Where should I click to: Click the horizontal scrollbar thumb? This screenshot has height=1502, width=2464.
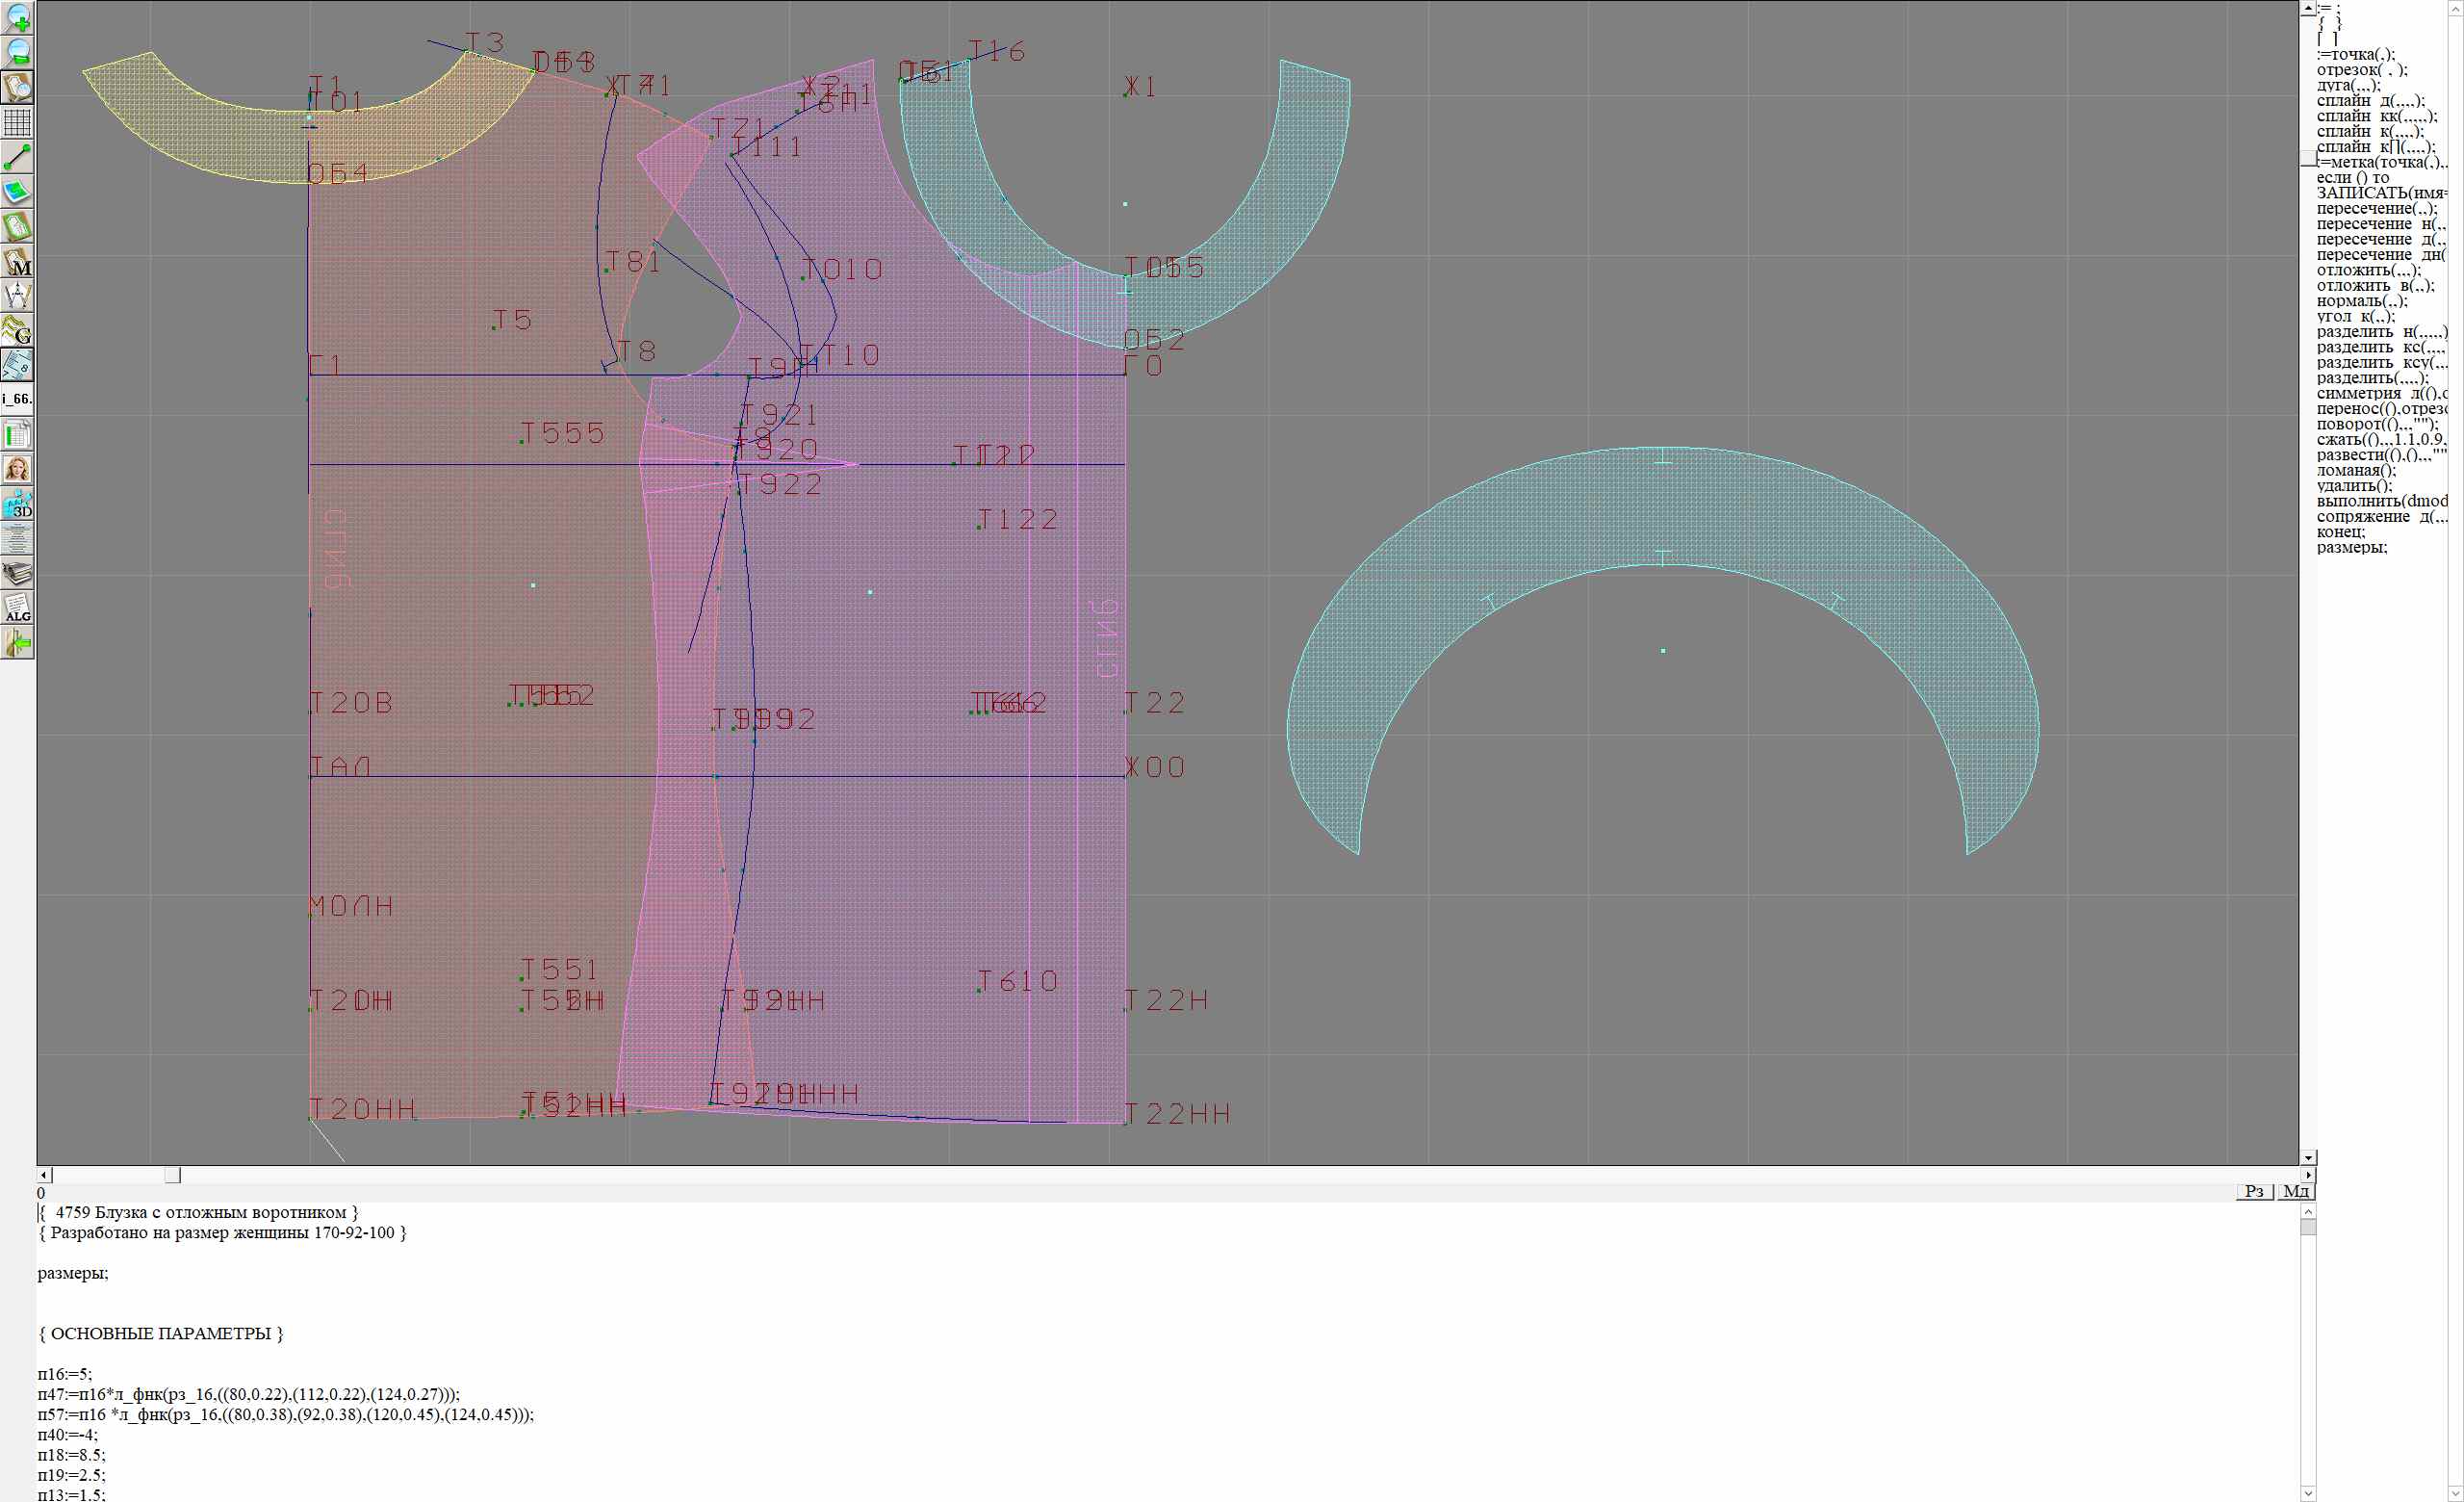click(173, 1175)
